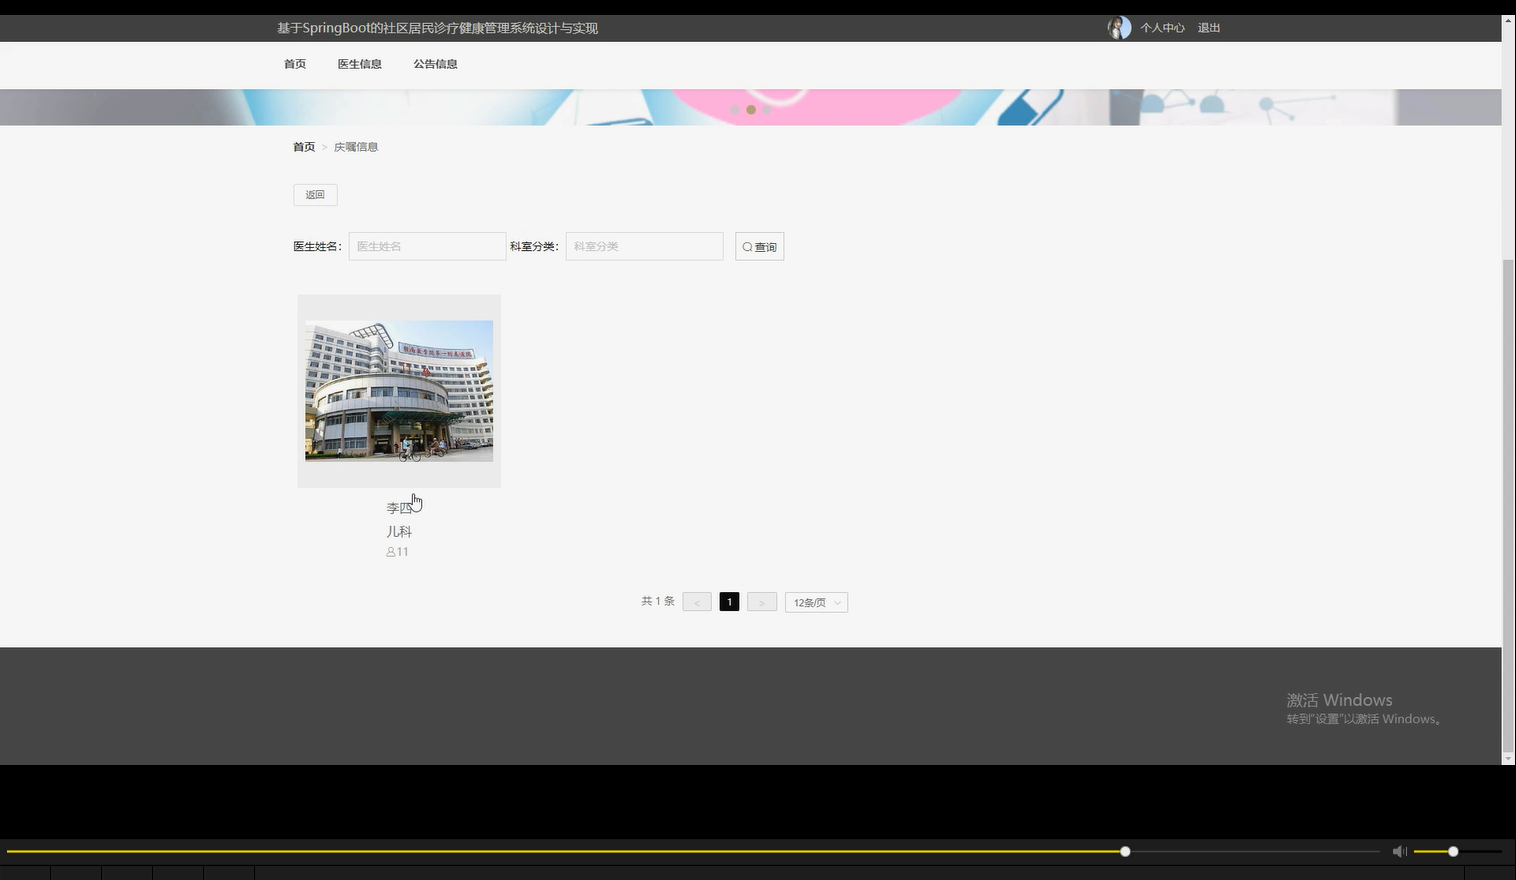This screenshot has width=1516, height=880.
Task: Click the previous page arrow in pagination
Action: pyautogui.click(x=696, y=601)
